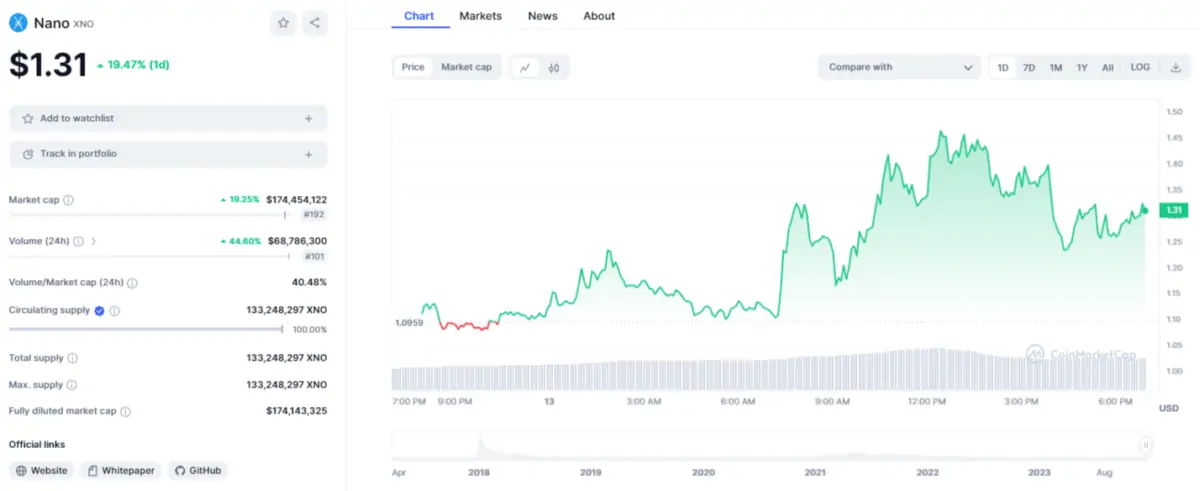Viewport: 1200px width, 491px height.
Task: Open Total supply info icon
Action: 73,358
